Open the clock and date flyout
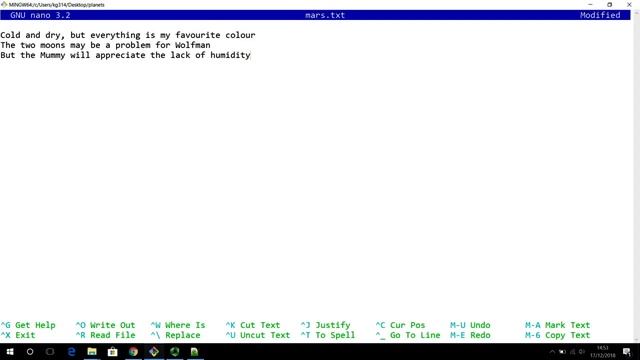Screen dimensions: 640x360 click(x=602, y=351)
